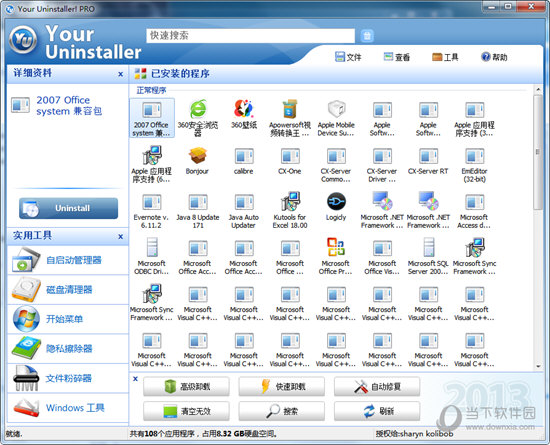Close the 详细资料 panel
Viewport: 550px width, 445px height.
pos(120,74)
